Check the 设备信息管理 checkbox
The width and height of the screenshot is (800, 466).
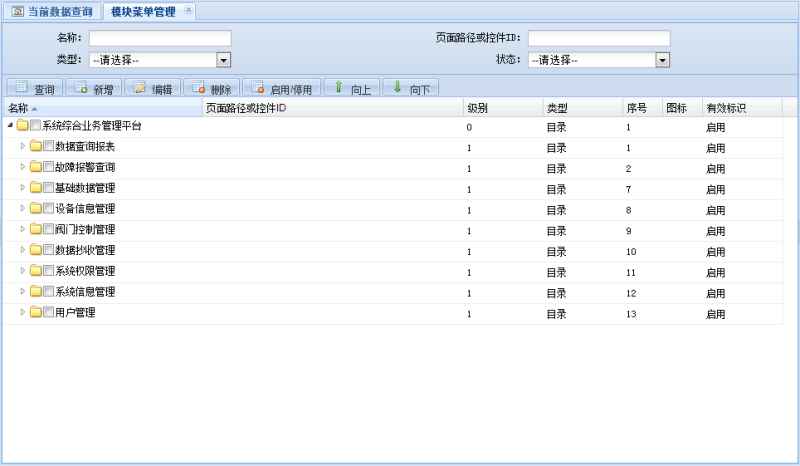pyautogui.click(x=48, y=208)
